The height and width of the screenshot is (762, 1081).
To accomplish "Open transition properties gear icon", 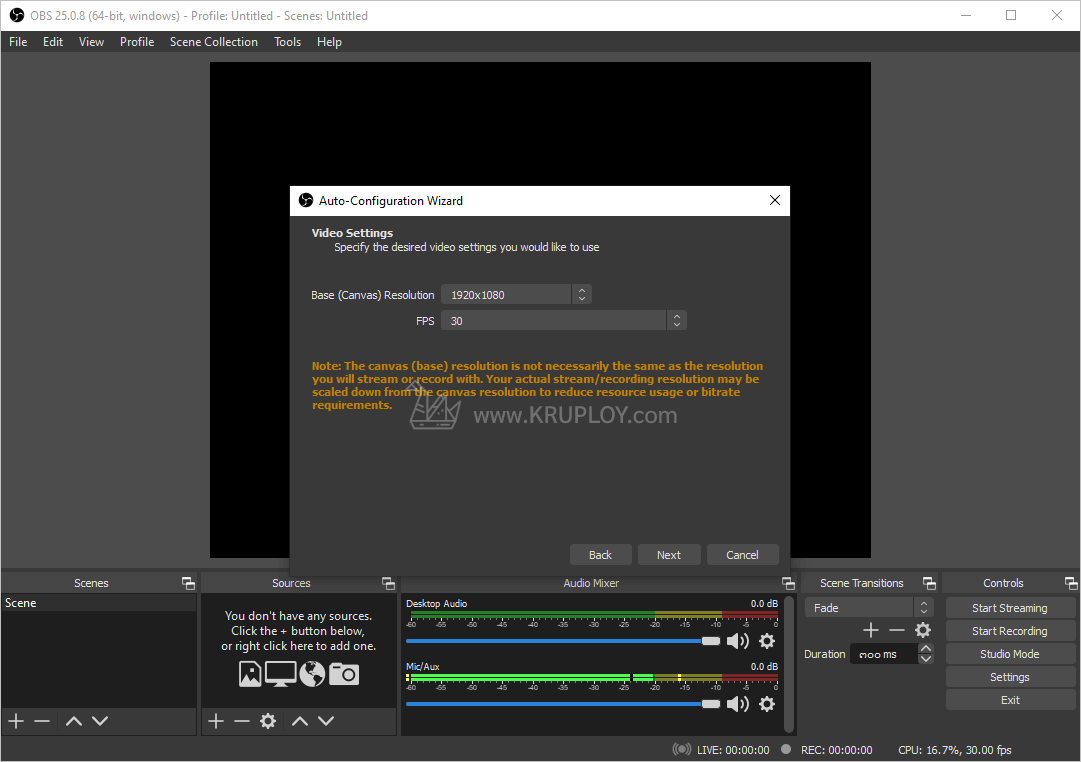I will coord(923,630).
